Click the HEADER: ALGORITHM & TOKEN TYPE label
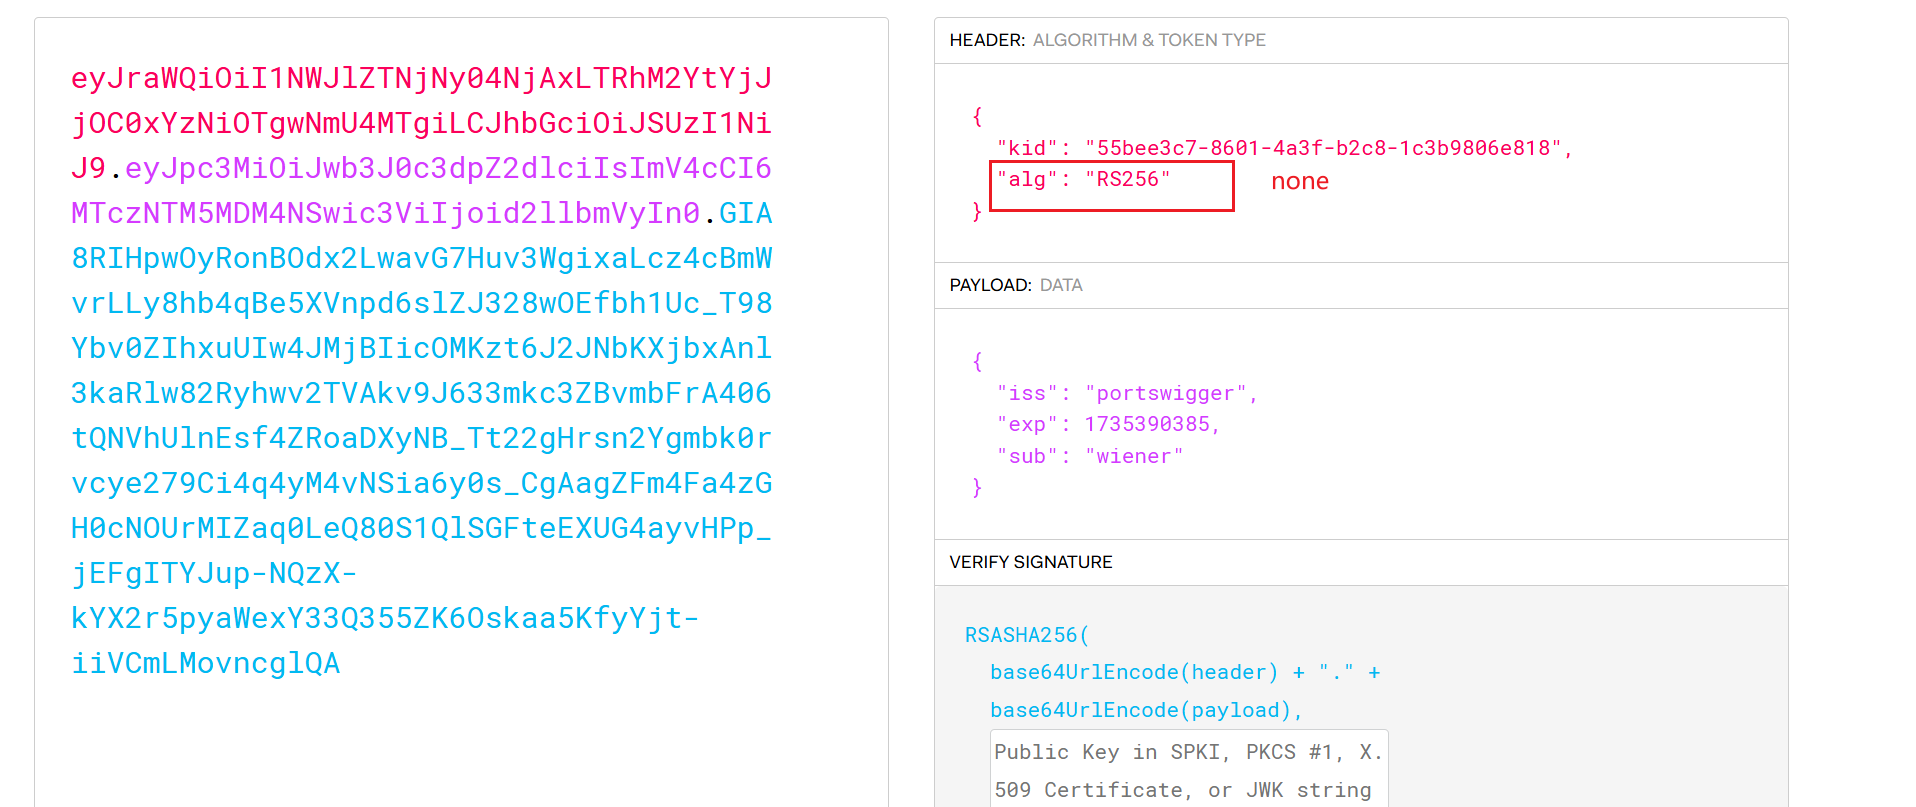 tap(1107, 40)
